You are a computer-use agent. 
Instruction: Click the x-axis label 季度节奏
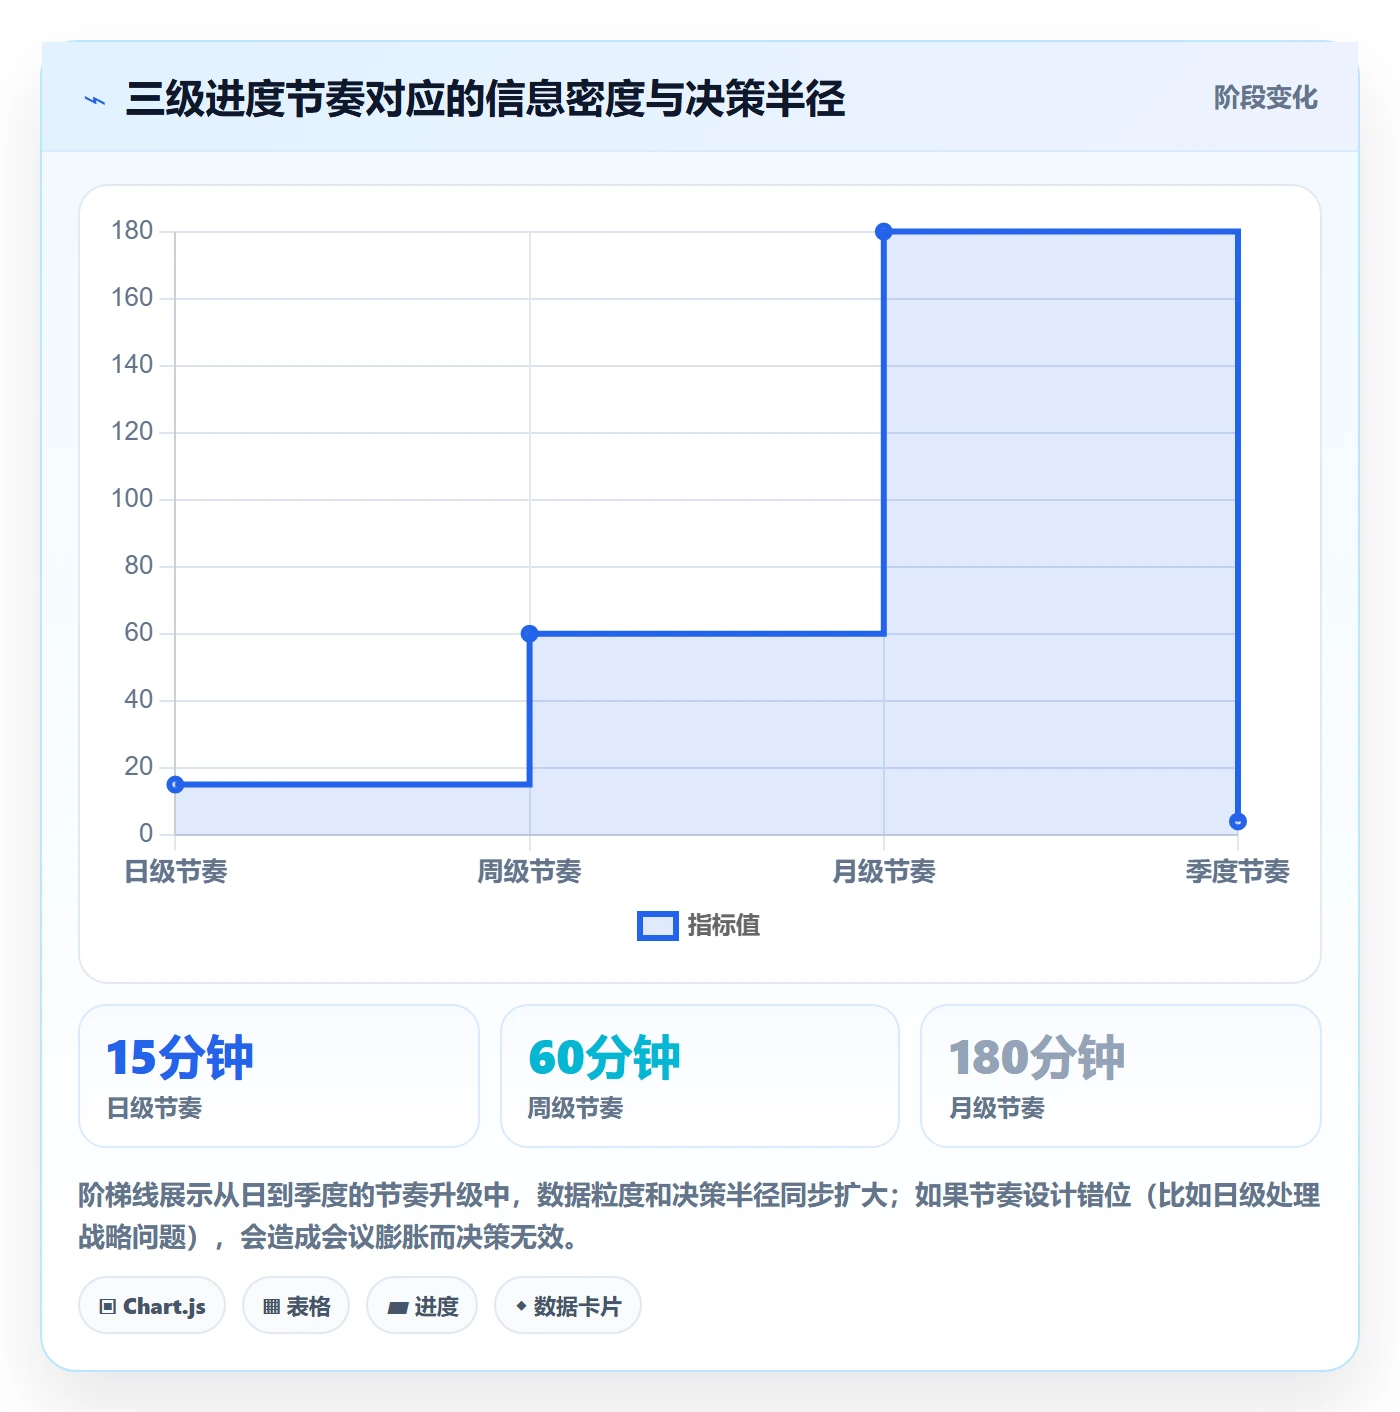(x=1238, y=872)
